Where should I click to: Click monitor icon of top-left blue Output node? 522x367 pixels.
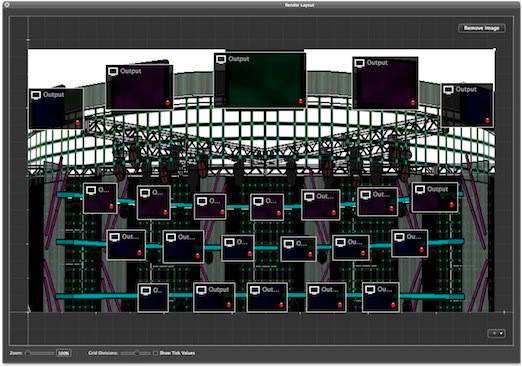36,95
